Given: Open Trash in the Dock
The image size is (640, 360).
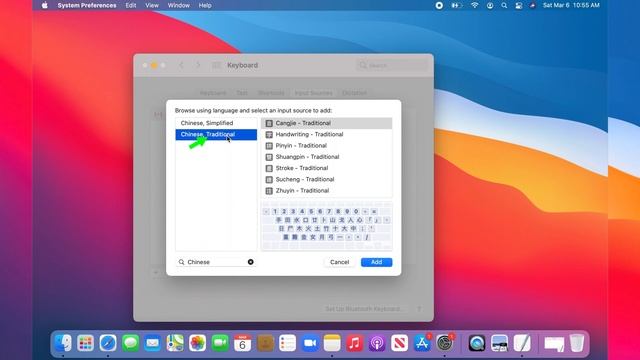Looking at the screenshot, I should click(577, 343).
